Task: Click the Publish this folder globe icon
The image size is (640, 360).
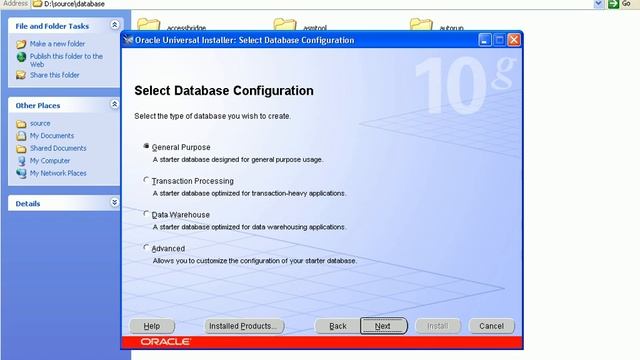Action: click(x=21, y=57)
